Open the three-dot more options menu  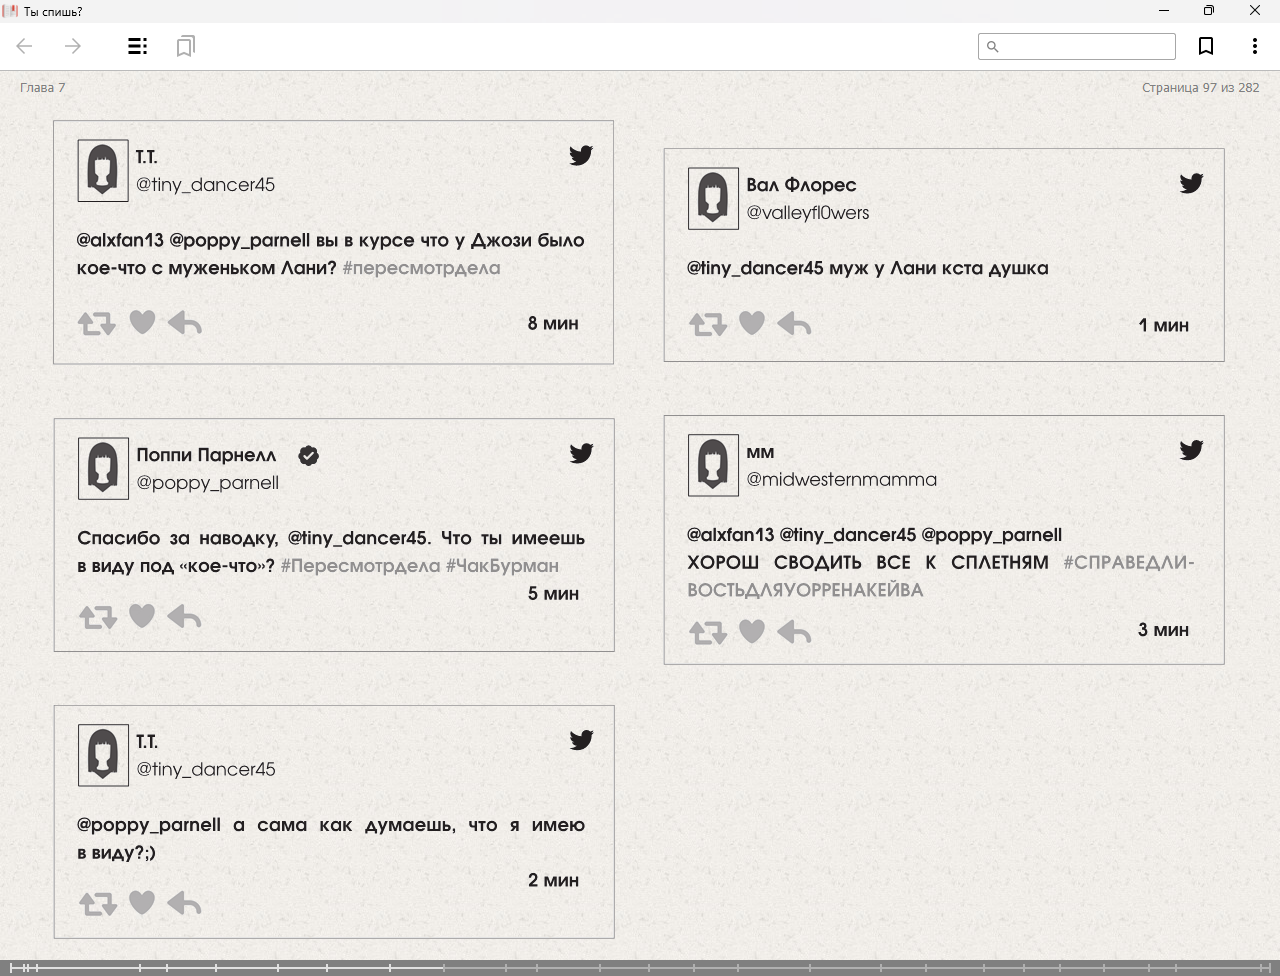[x=1254, y=46]
